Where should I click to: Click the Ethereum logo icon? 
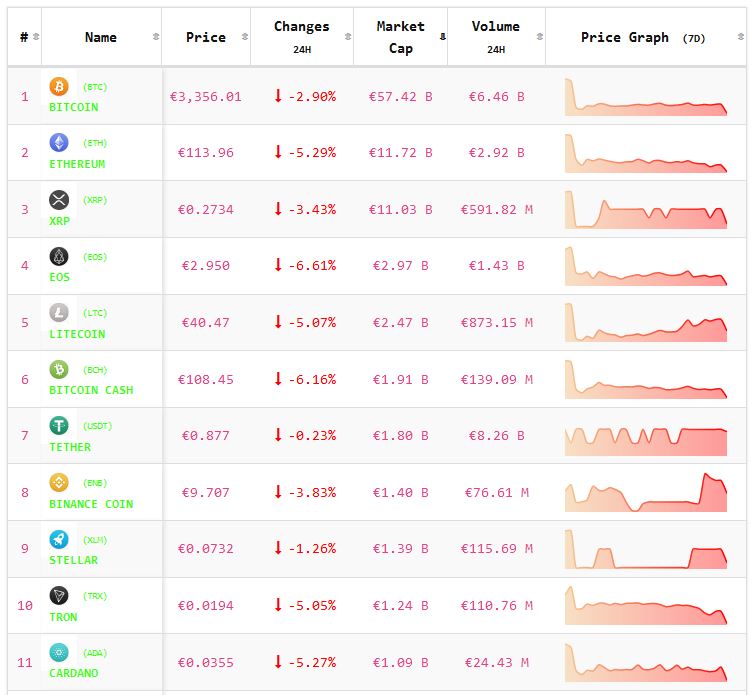pos(59,143)
